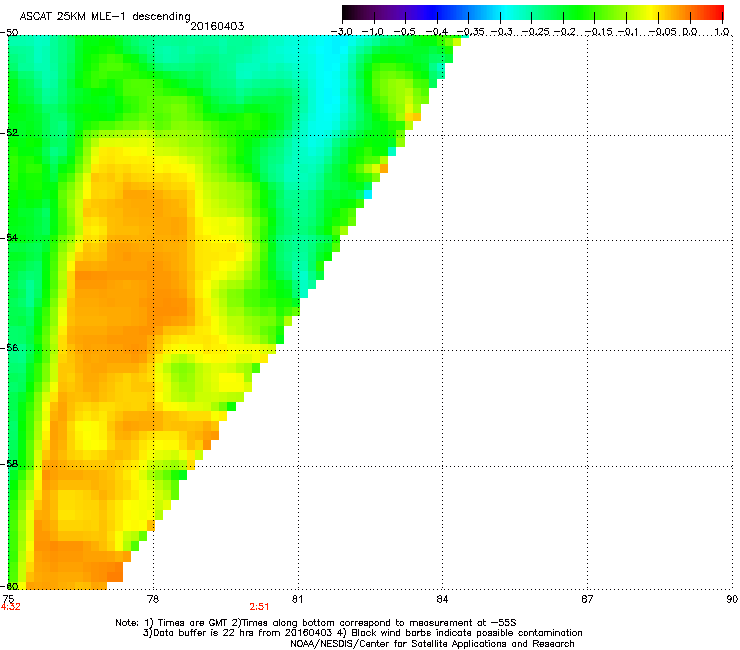Click the -52 latitude axis label
Screen dimensions: 740x650
coord(9,133)
